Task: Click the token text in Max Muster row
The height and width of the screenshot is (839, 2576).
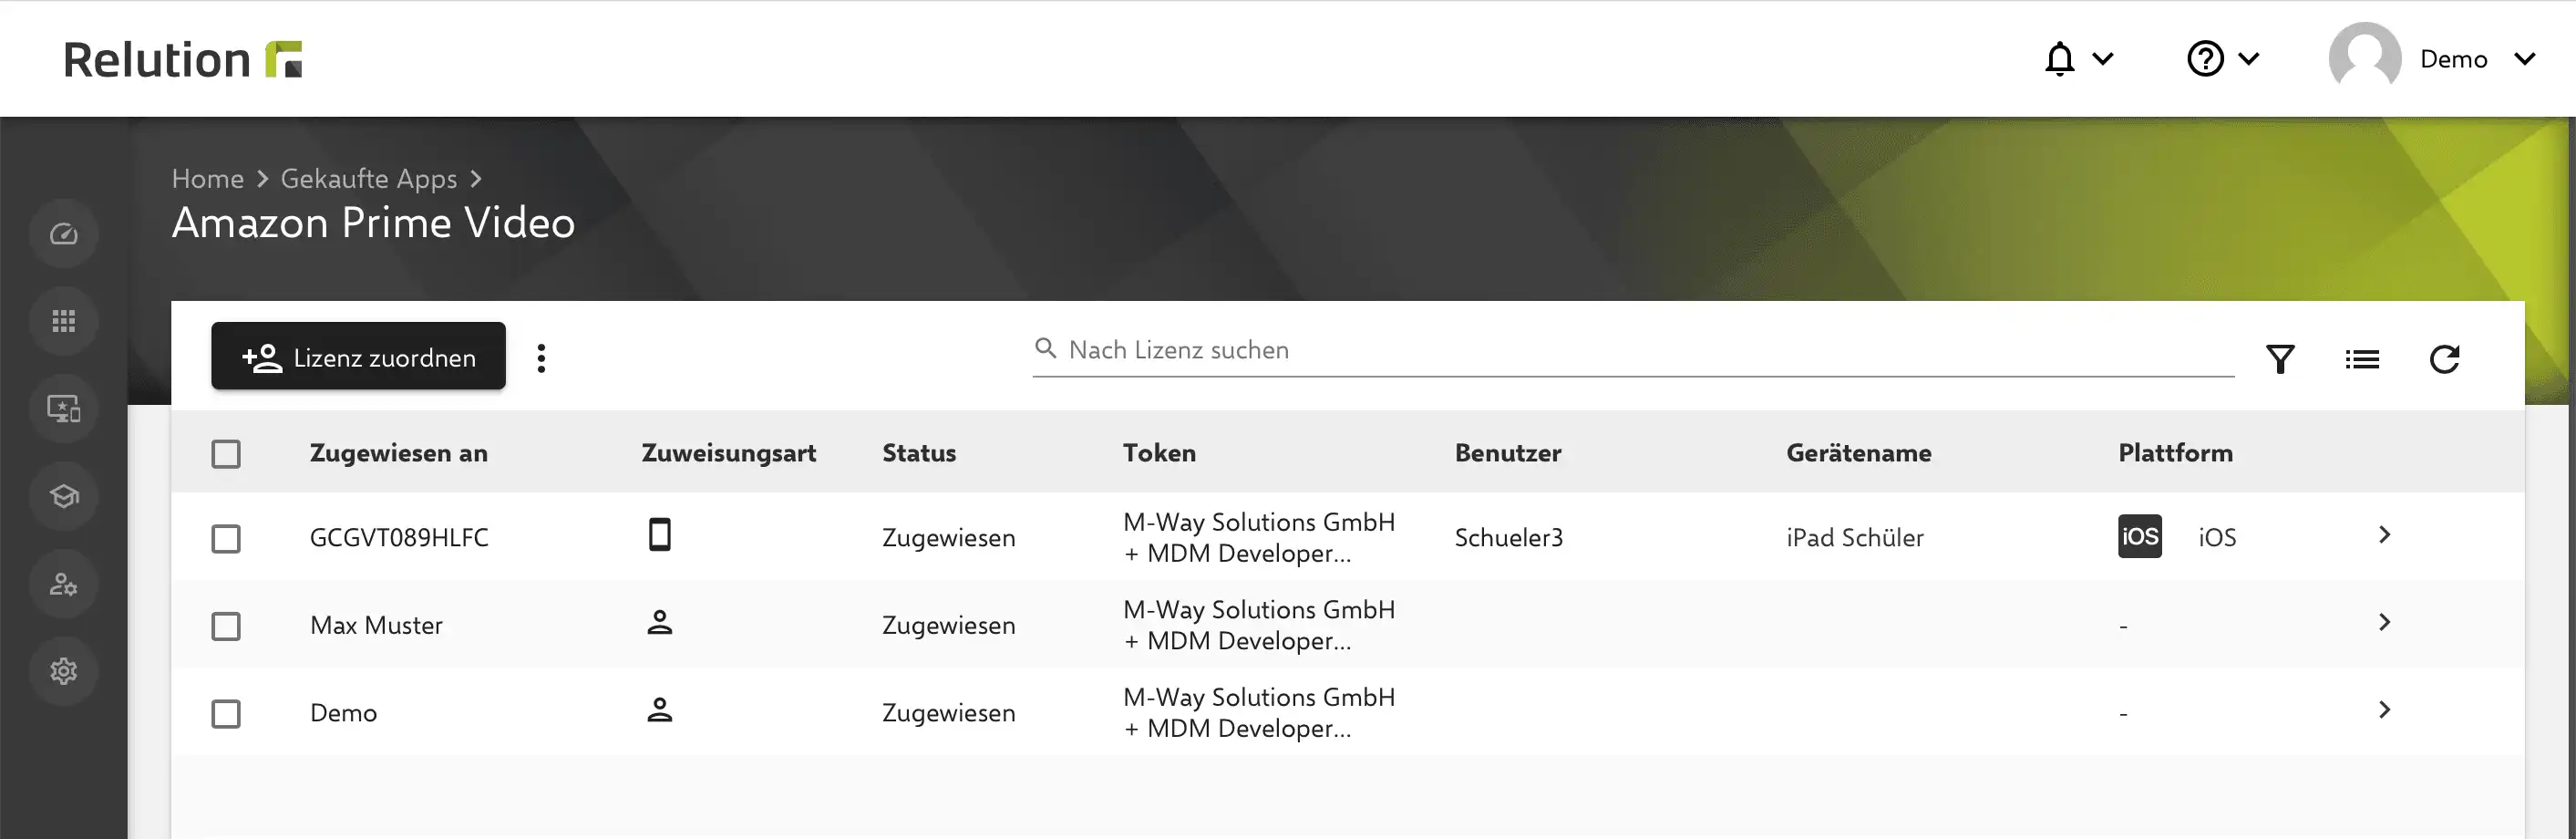Action: coord(1259,625)
